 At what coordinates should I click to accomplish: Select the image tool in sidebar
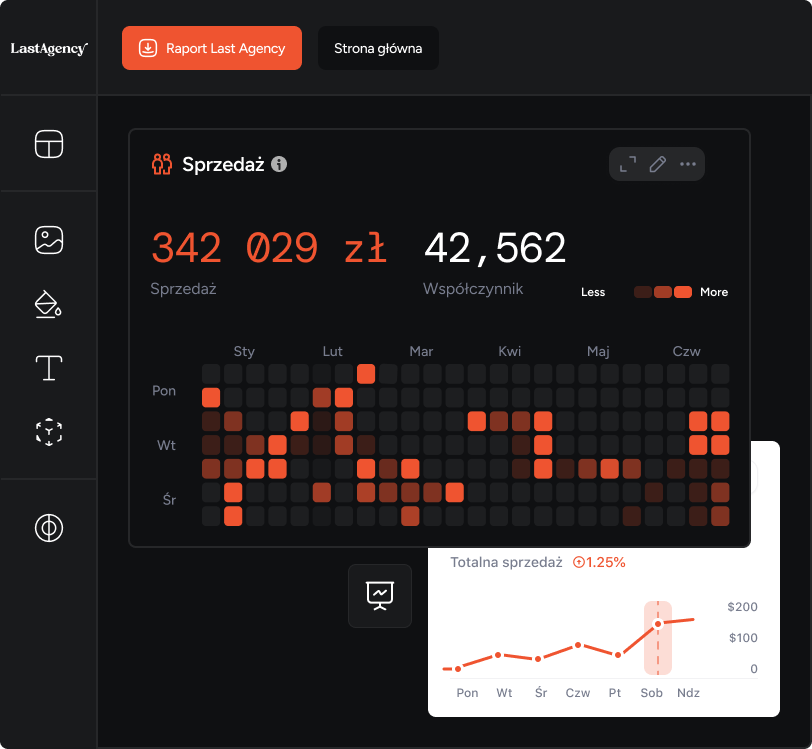coord(49,240)
